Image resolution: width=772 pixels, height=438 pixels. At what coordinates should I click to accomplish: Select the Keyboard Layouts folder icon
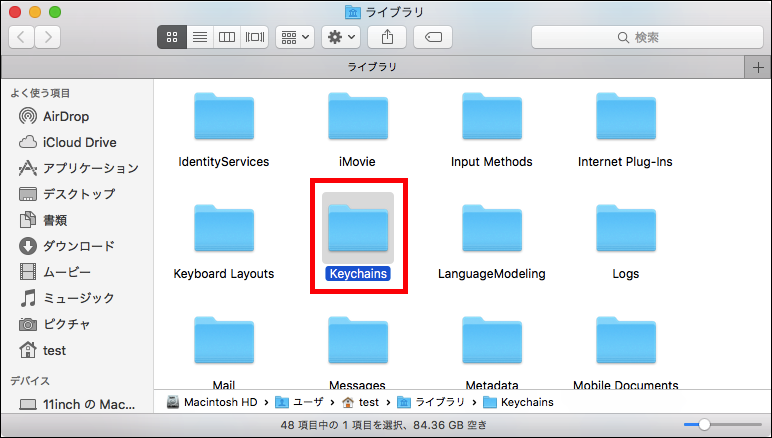pyautogui.click(x=224, y=228)
